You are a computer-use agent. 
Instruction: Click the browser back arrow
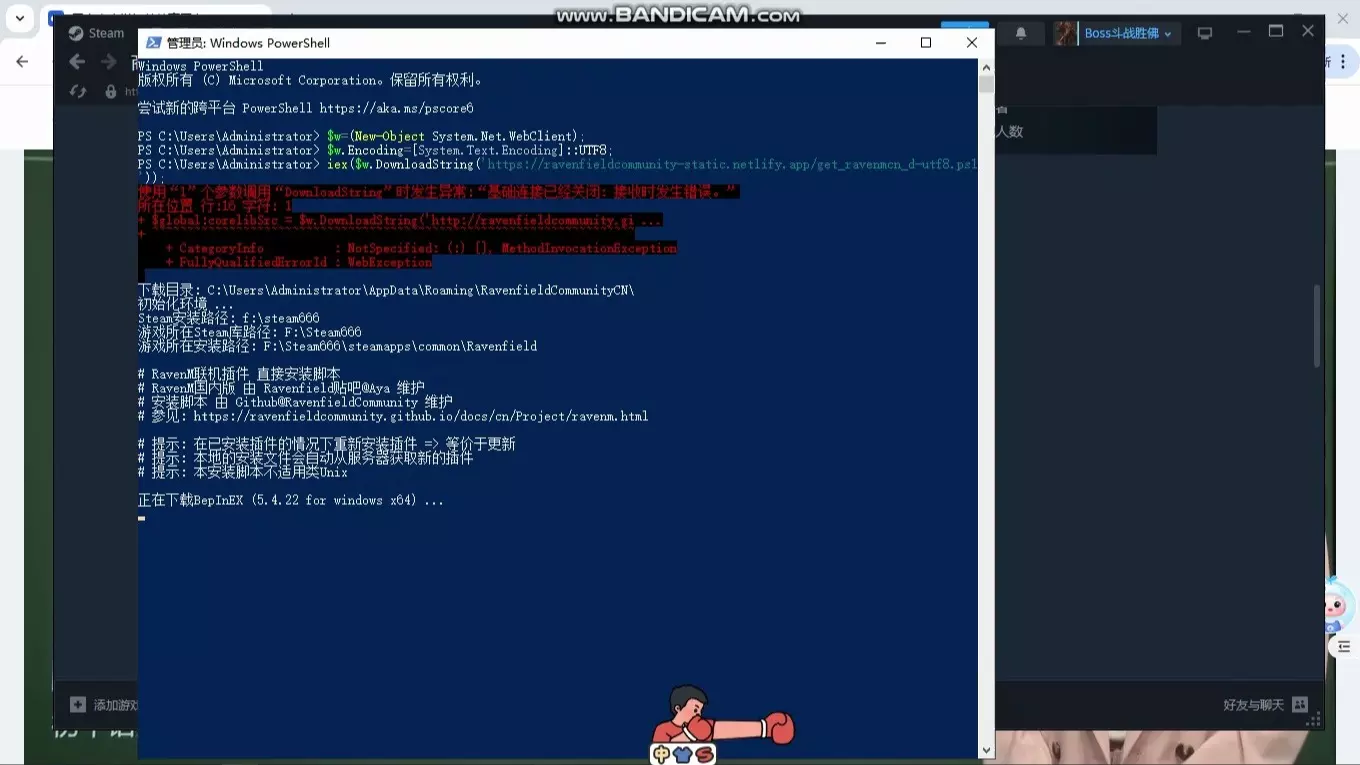click(22, 62)
